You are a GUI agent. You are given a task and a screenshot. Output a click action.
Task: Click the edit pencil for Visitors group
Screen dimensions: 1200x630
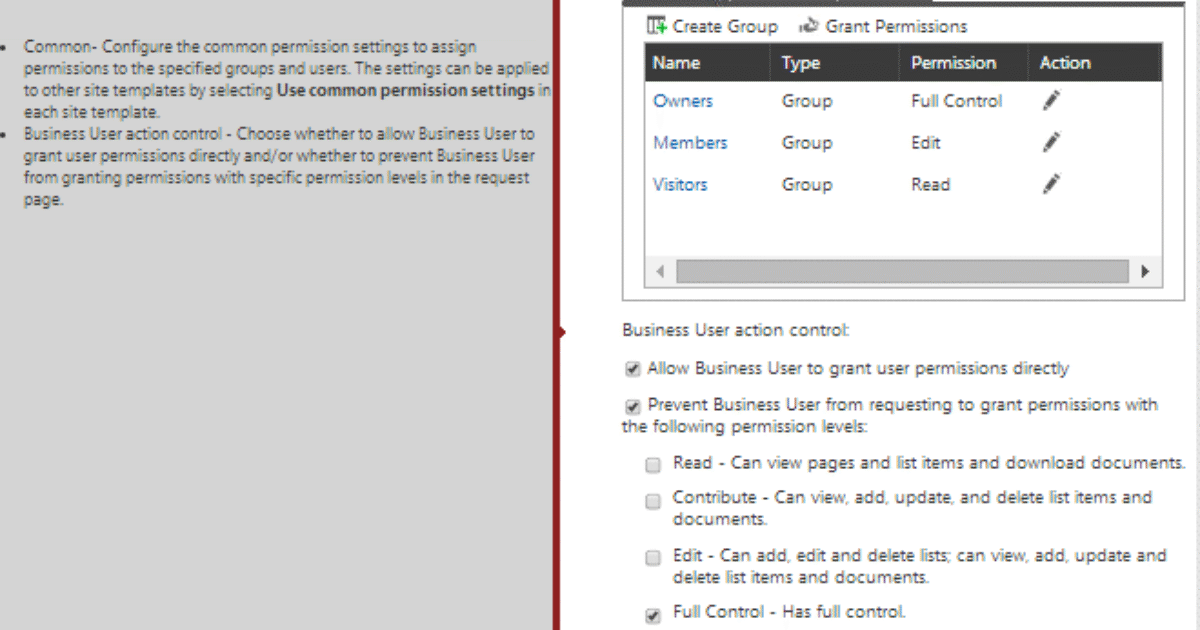(x=1051, y=184)
